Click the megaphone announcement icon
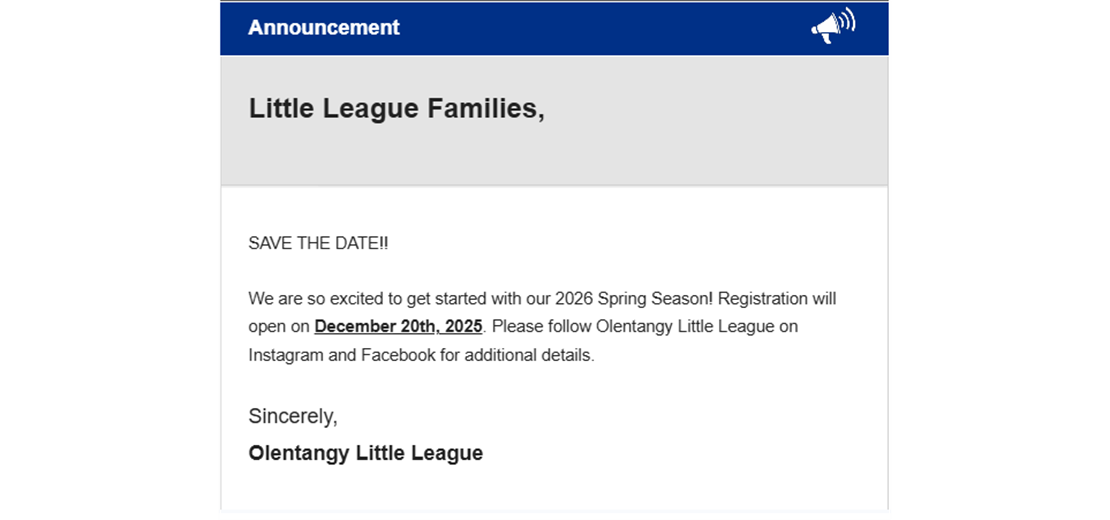Image resolution: width=1110 pixels, height=520 pixels. point(832,27)
